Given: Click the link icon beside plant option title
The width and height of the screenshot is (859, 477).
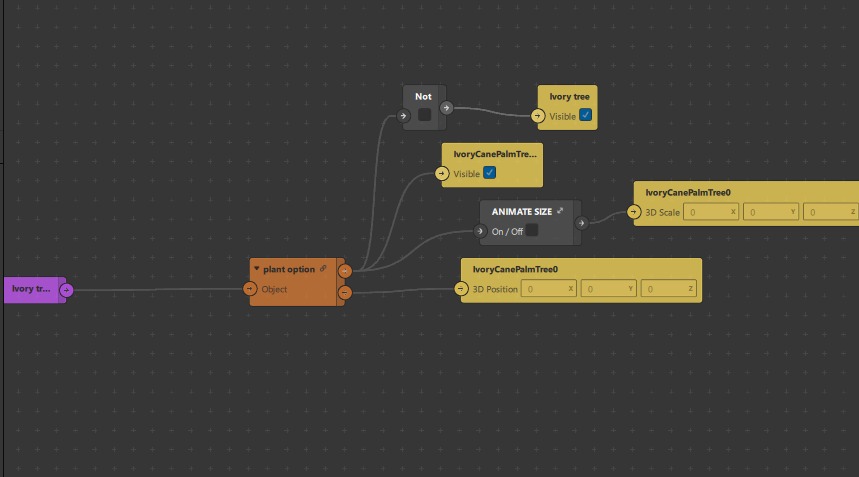Looking at the screenshot, I should [323, 268].
